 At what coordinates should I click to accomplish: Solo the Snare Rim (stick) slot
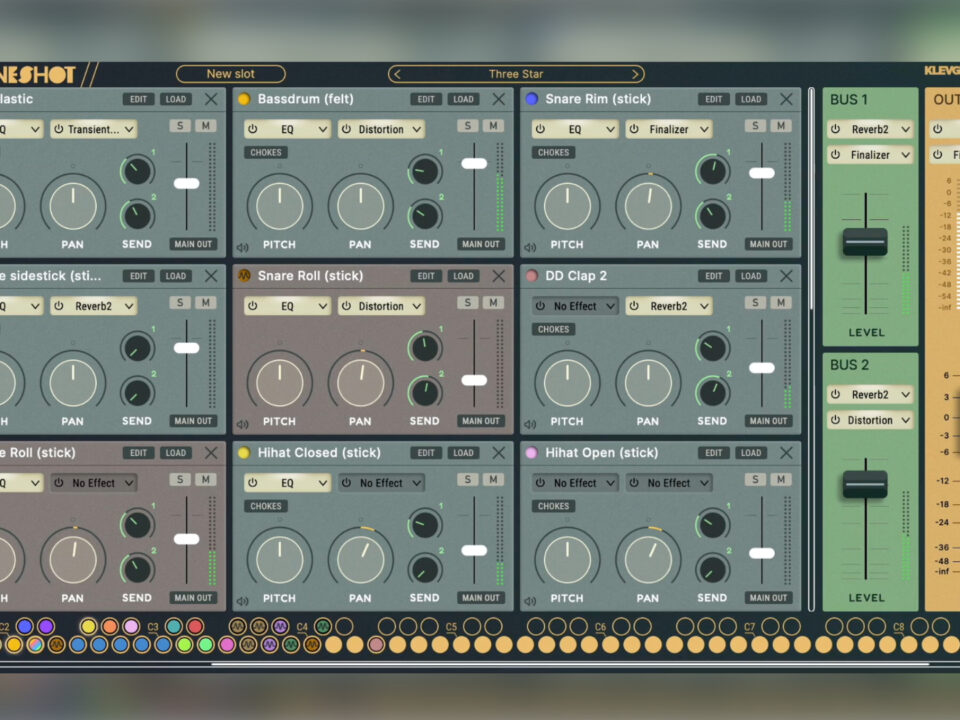(x=755, y=126)
